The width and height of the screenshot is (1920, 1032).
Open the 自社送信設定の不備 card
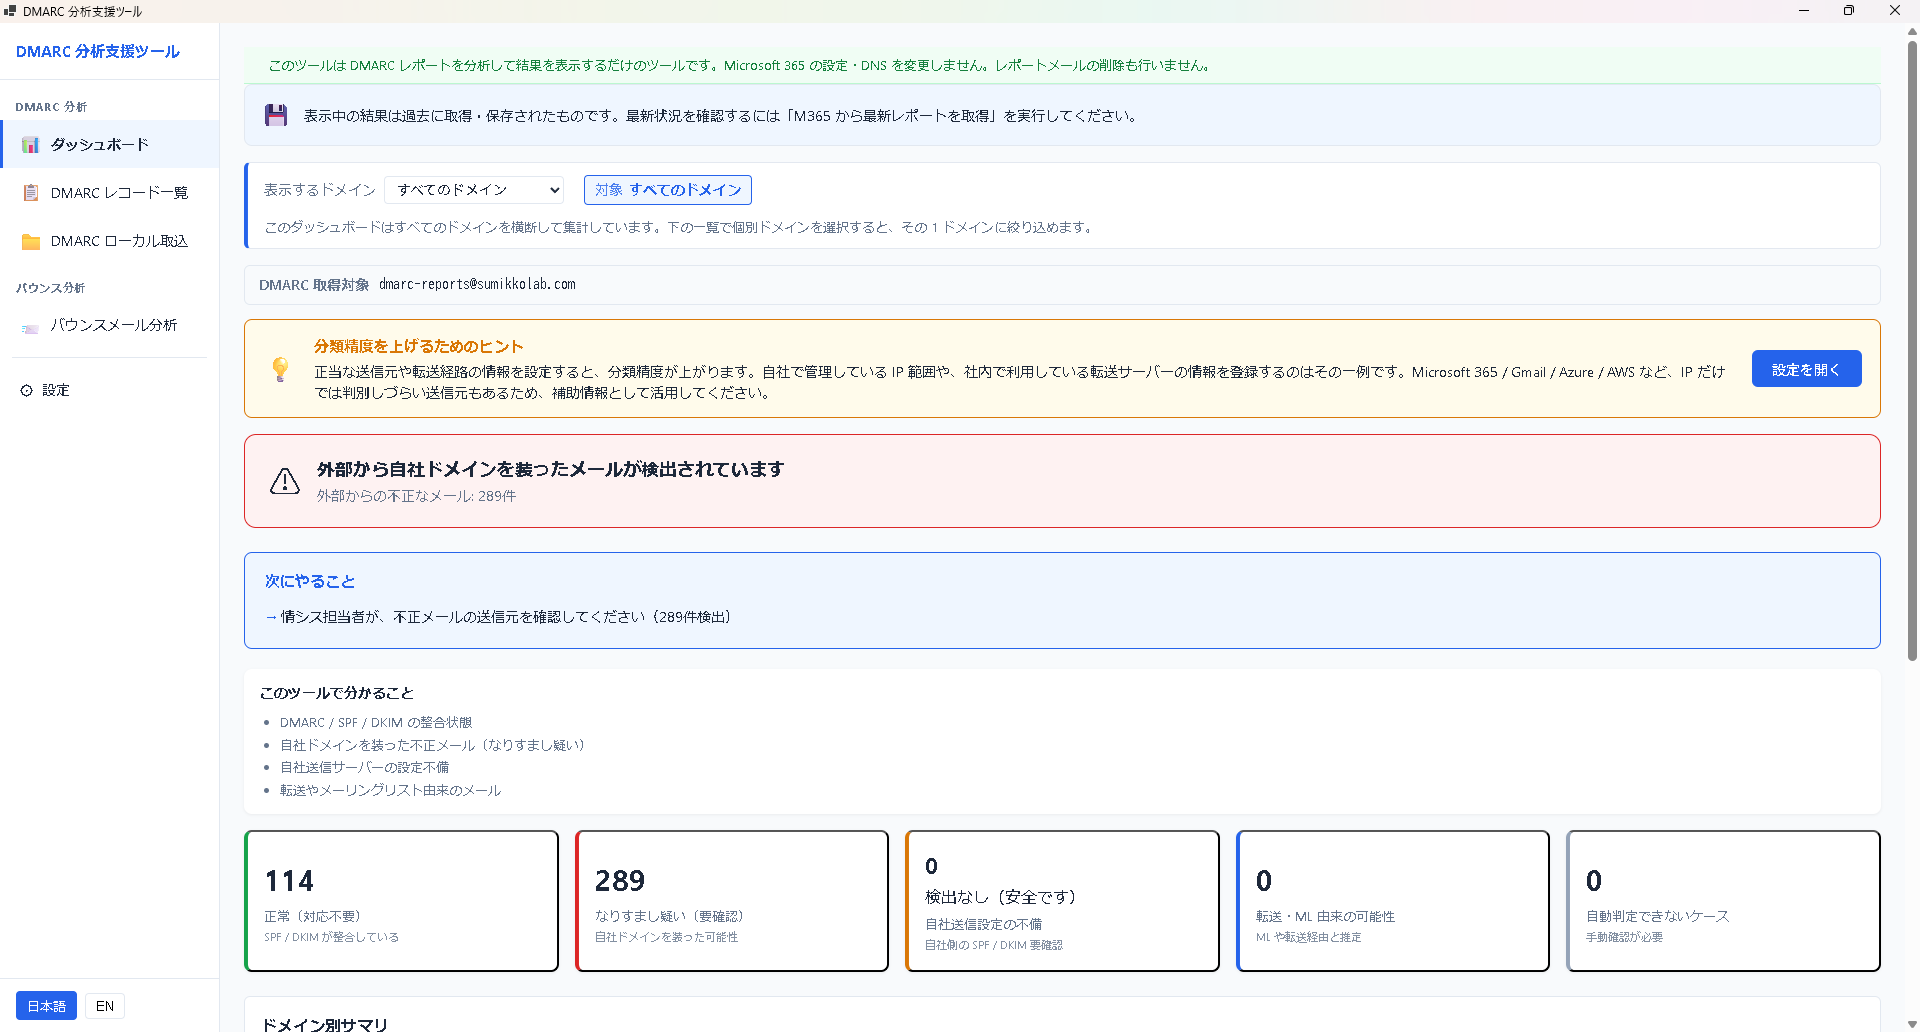[x=1062, y=901]
